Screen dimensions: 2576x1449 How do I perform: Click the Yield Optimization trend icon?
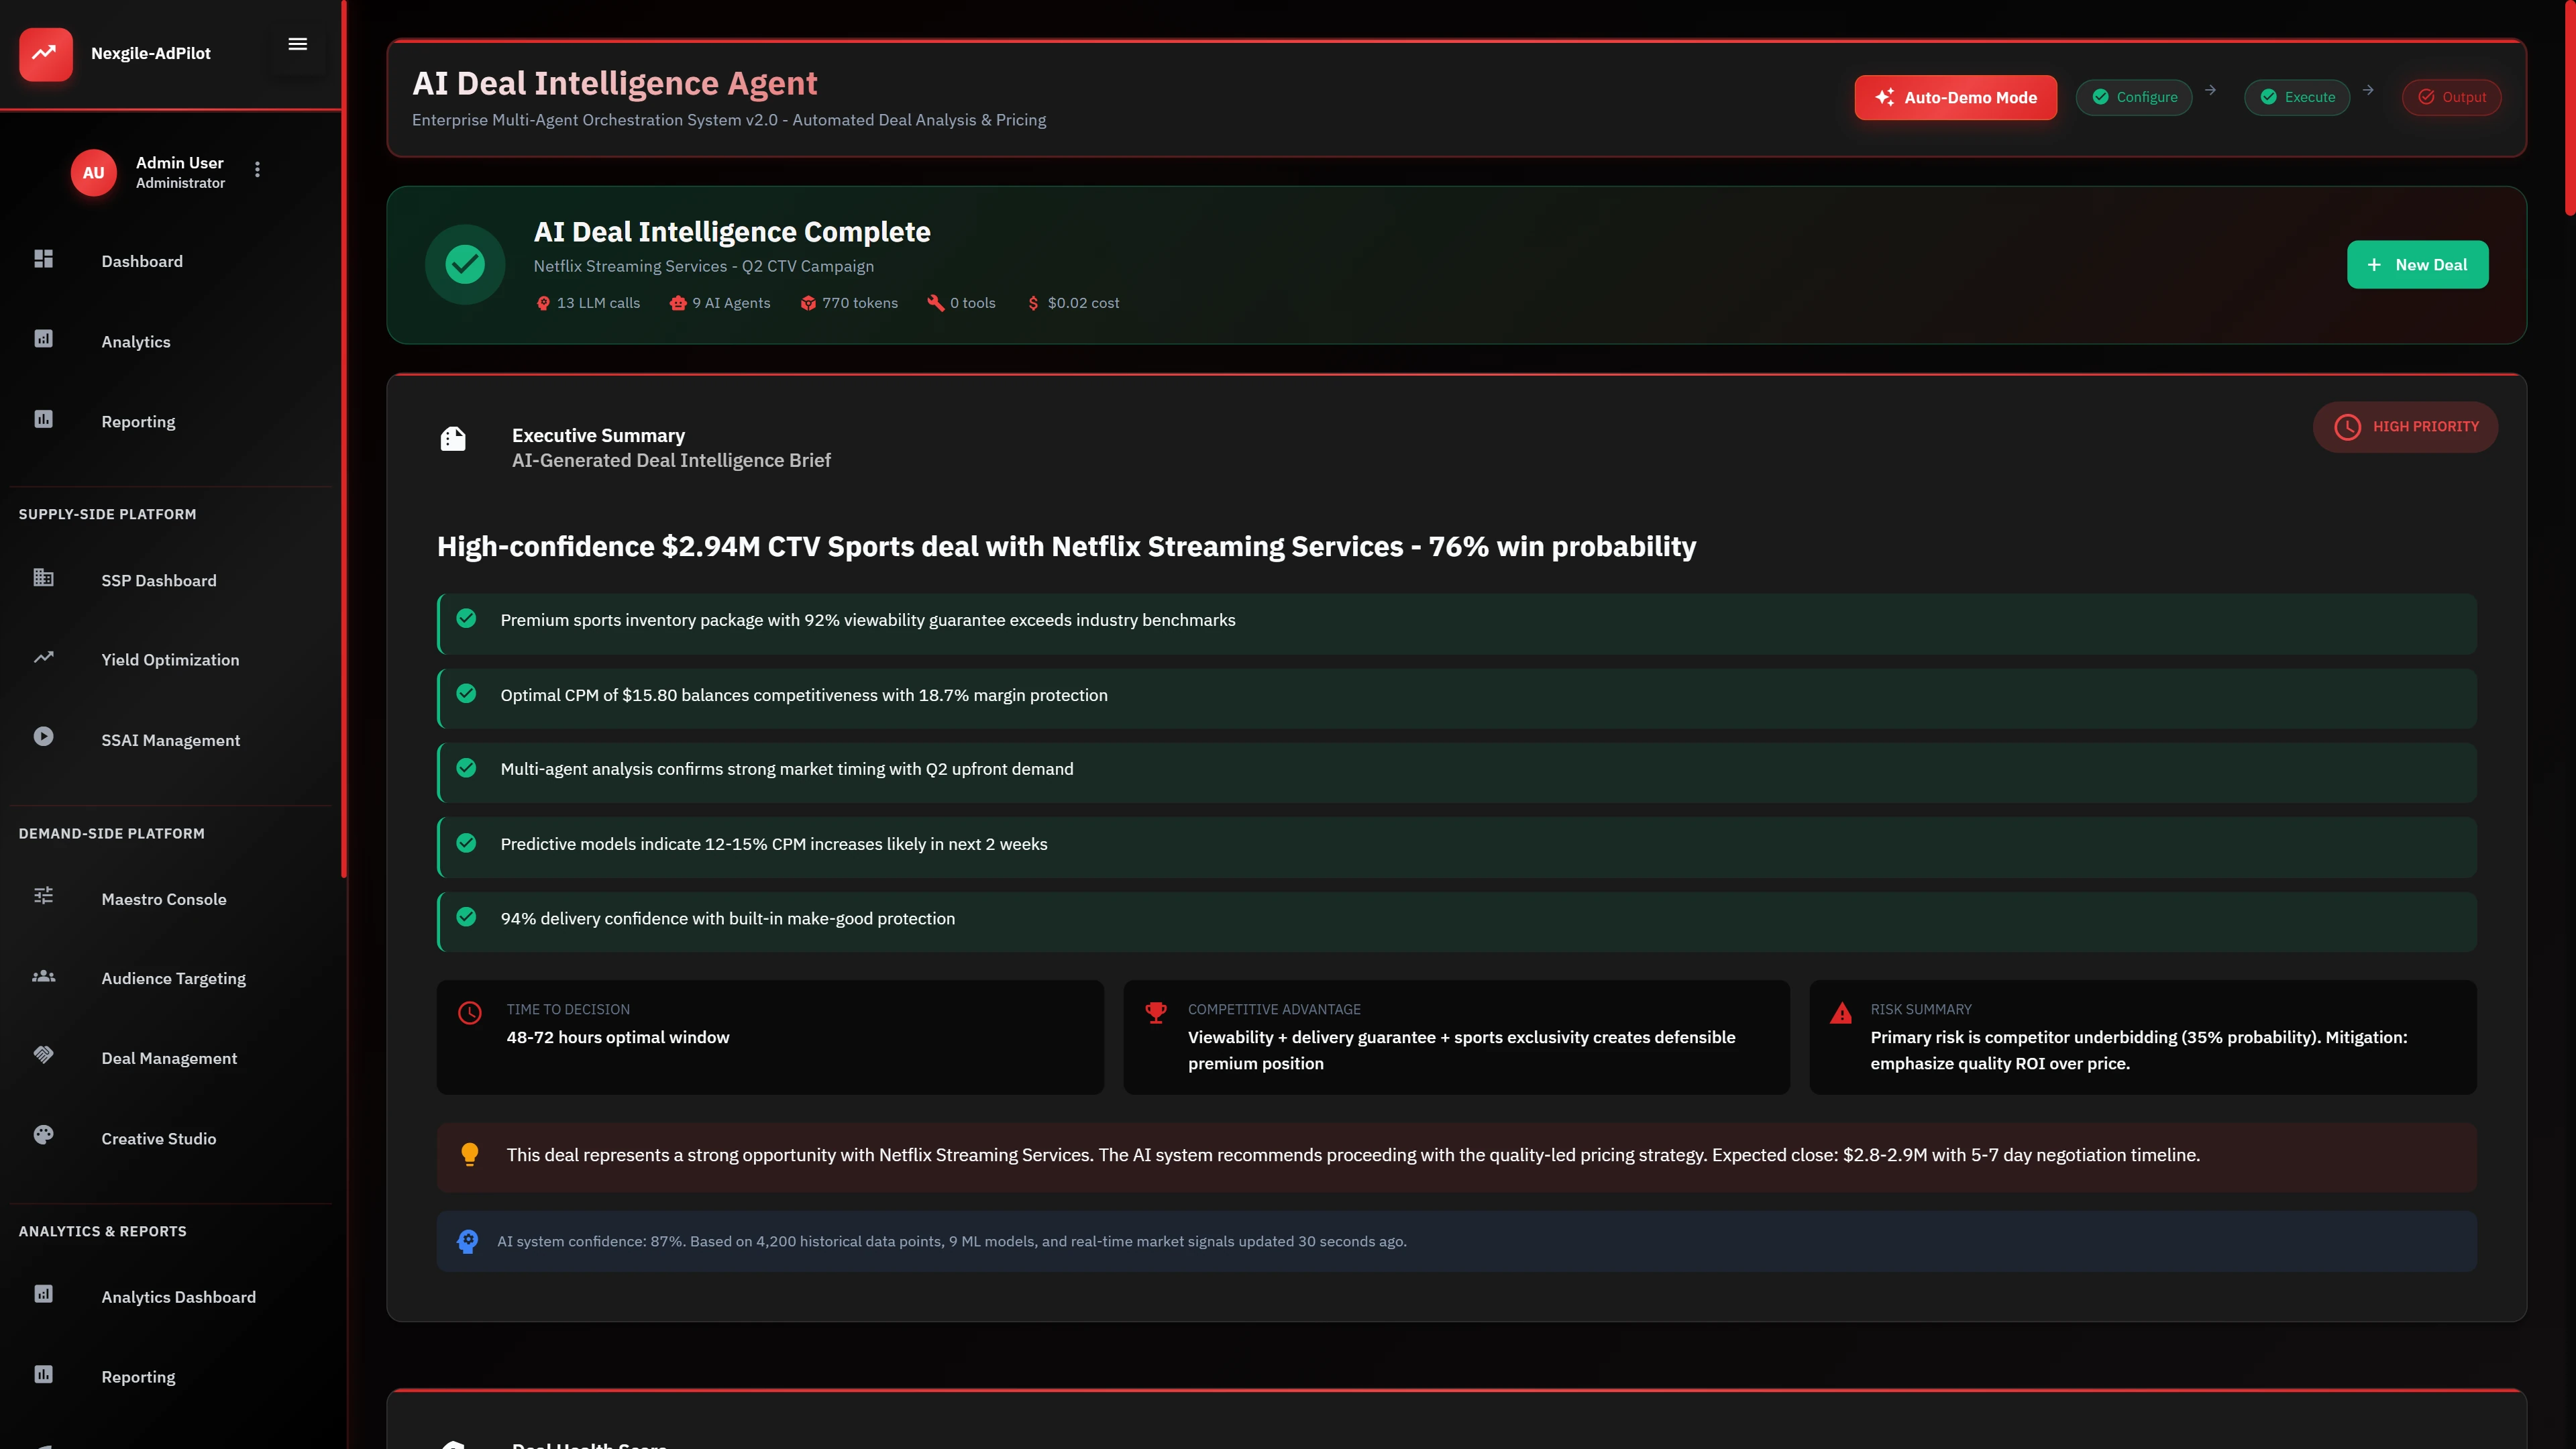[x=43, y=658]
